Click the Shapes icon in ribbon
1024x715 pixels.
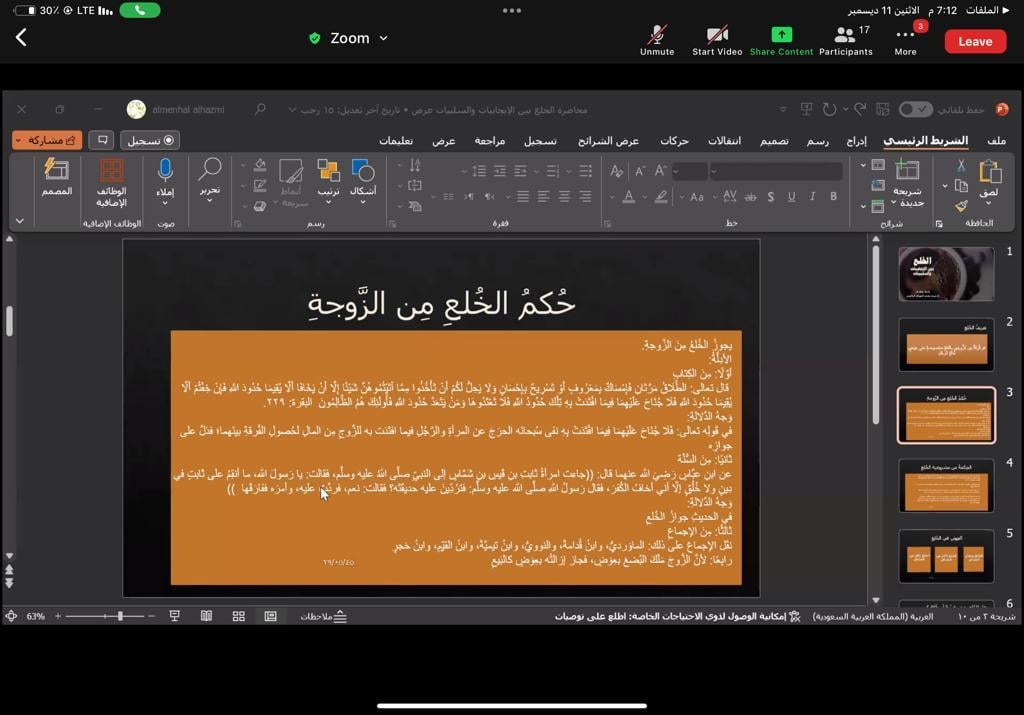point(363,171)
